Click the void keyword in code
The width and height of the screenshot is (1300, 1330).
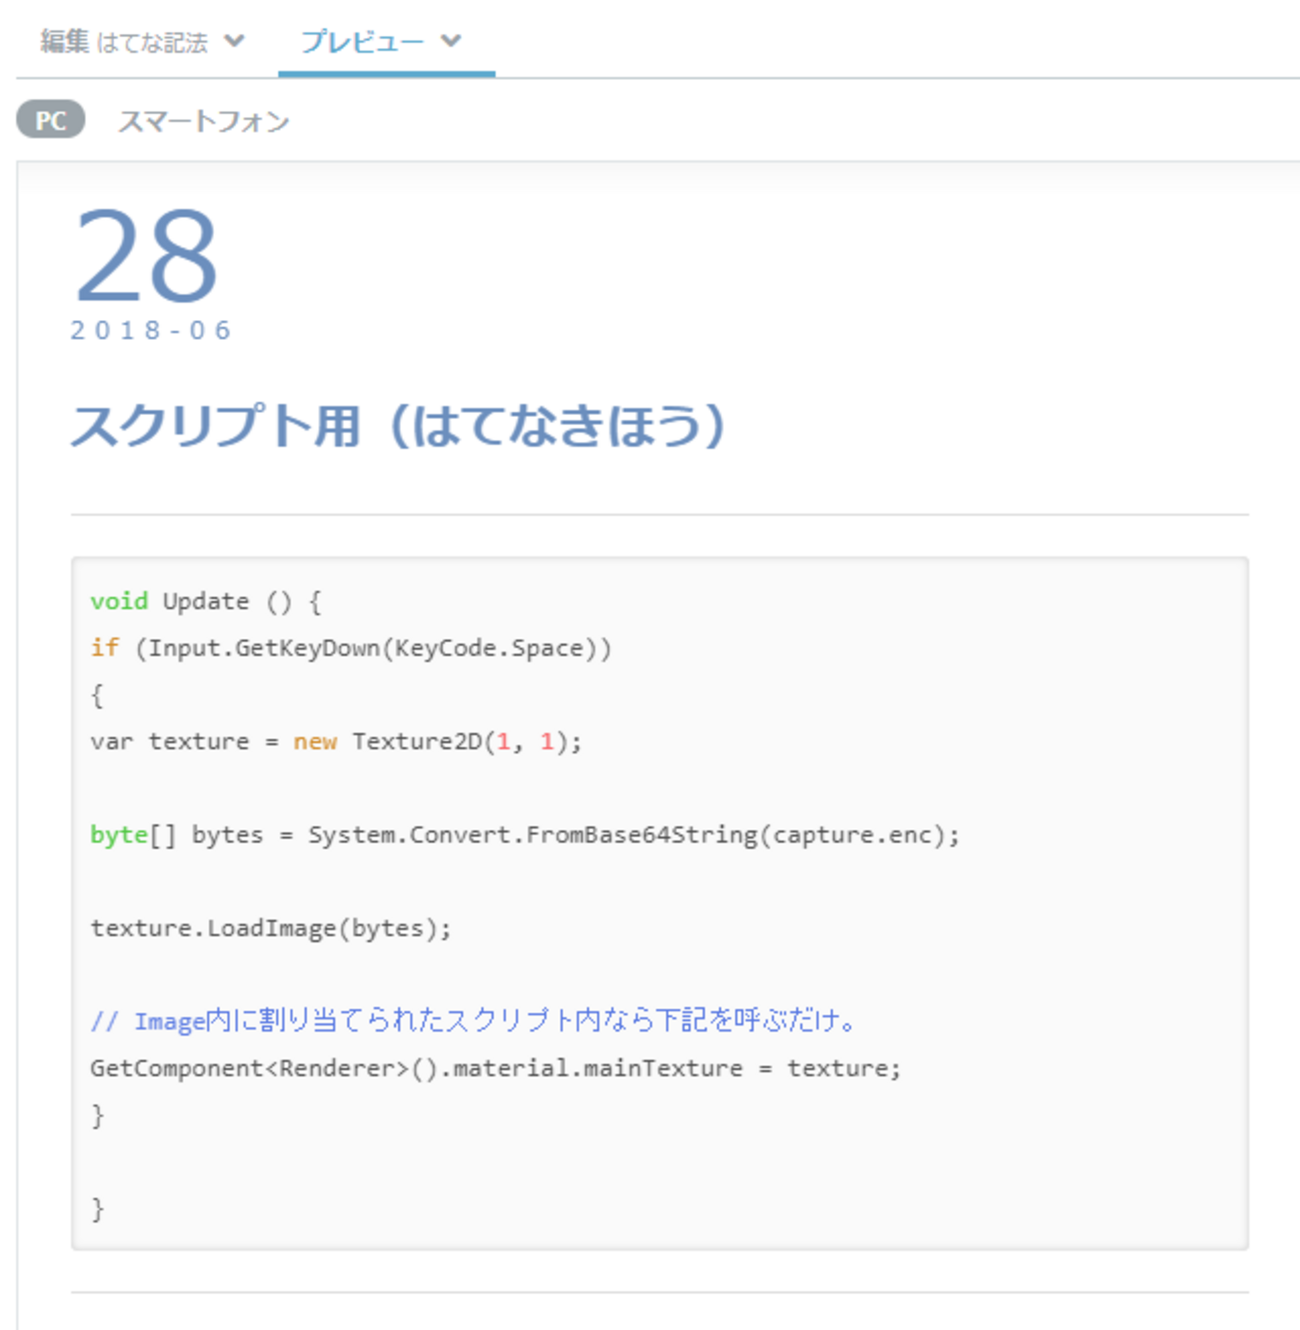[119, 601]
